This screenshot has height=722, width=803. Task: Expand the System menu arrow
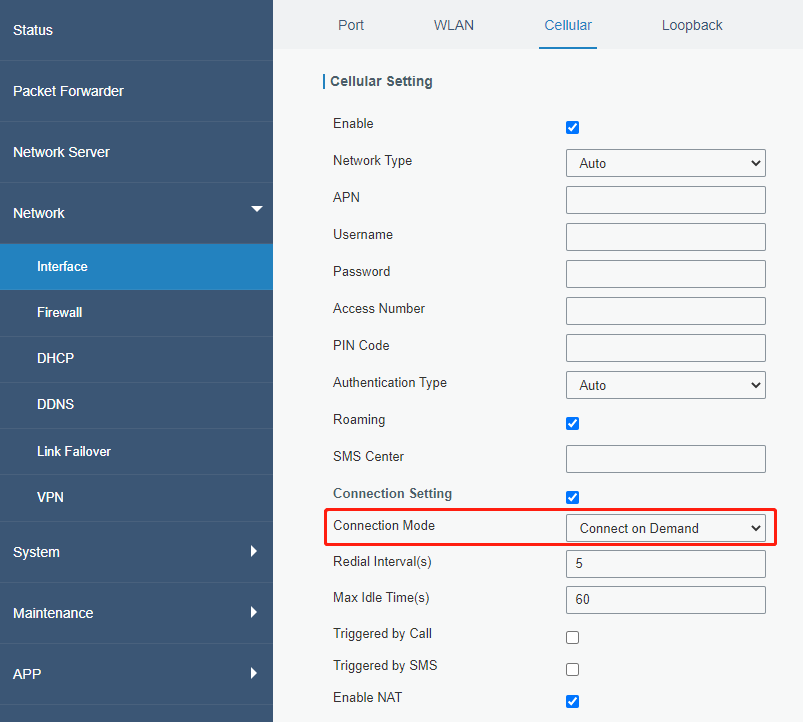click(254, 551)
